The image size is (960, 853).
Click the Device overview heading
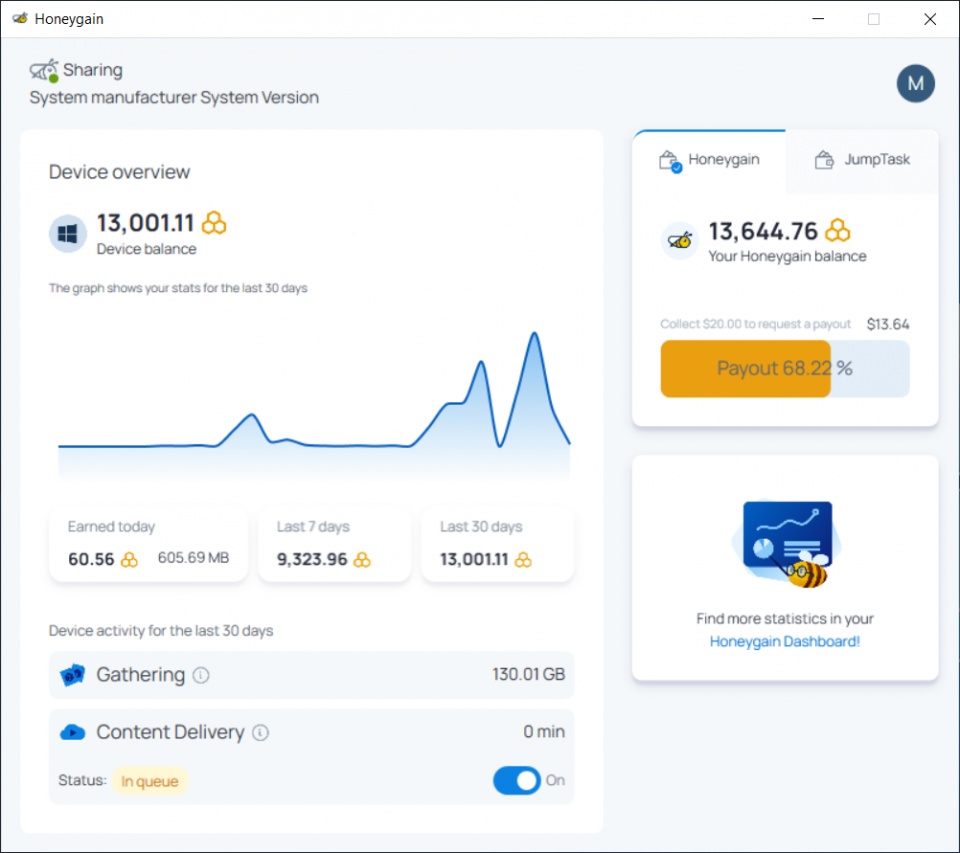(119, 172)
